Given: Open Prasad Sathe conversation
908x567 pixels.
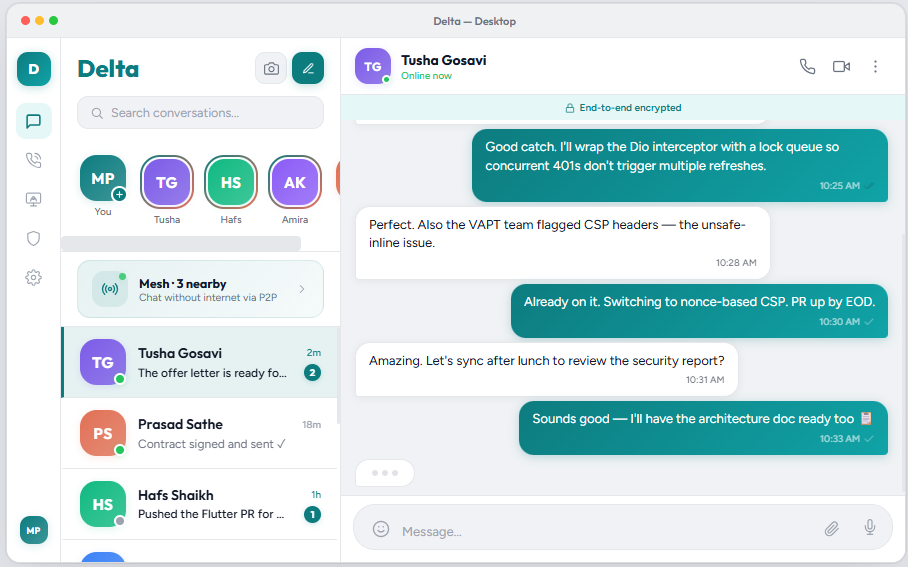Looking at the screenshot, I should coord(200,434).
